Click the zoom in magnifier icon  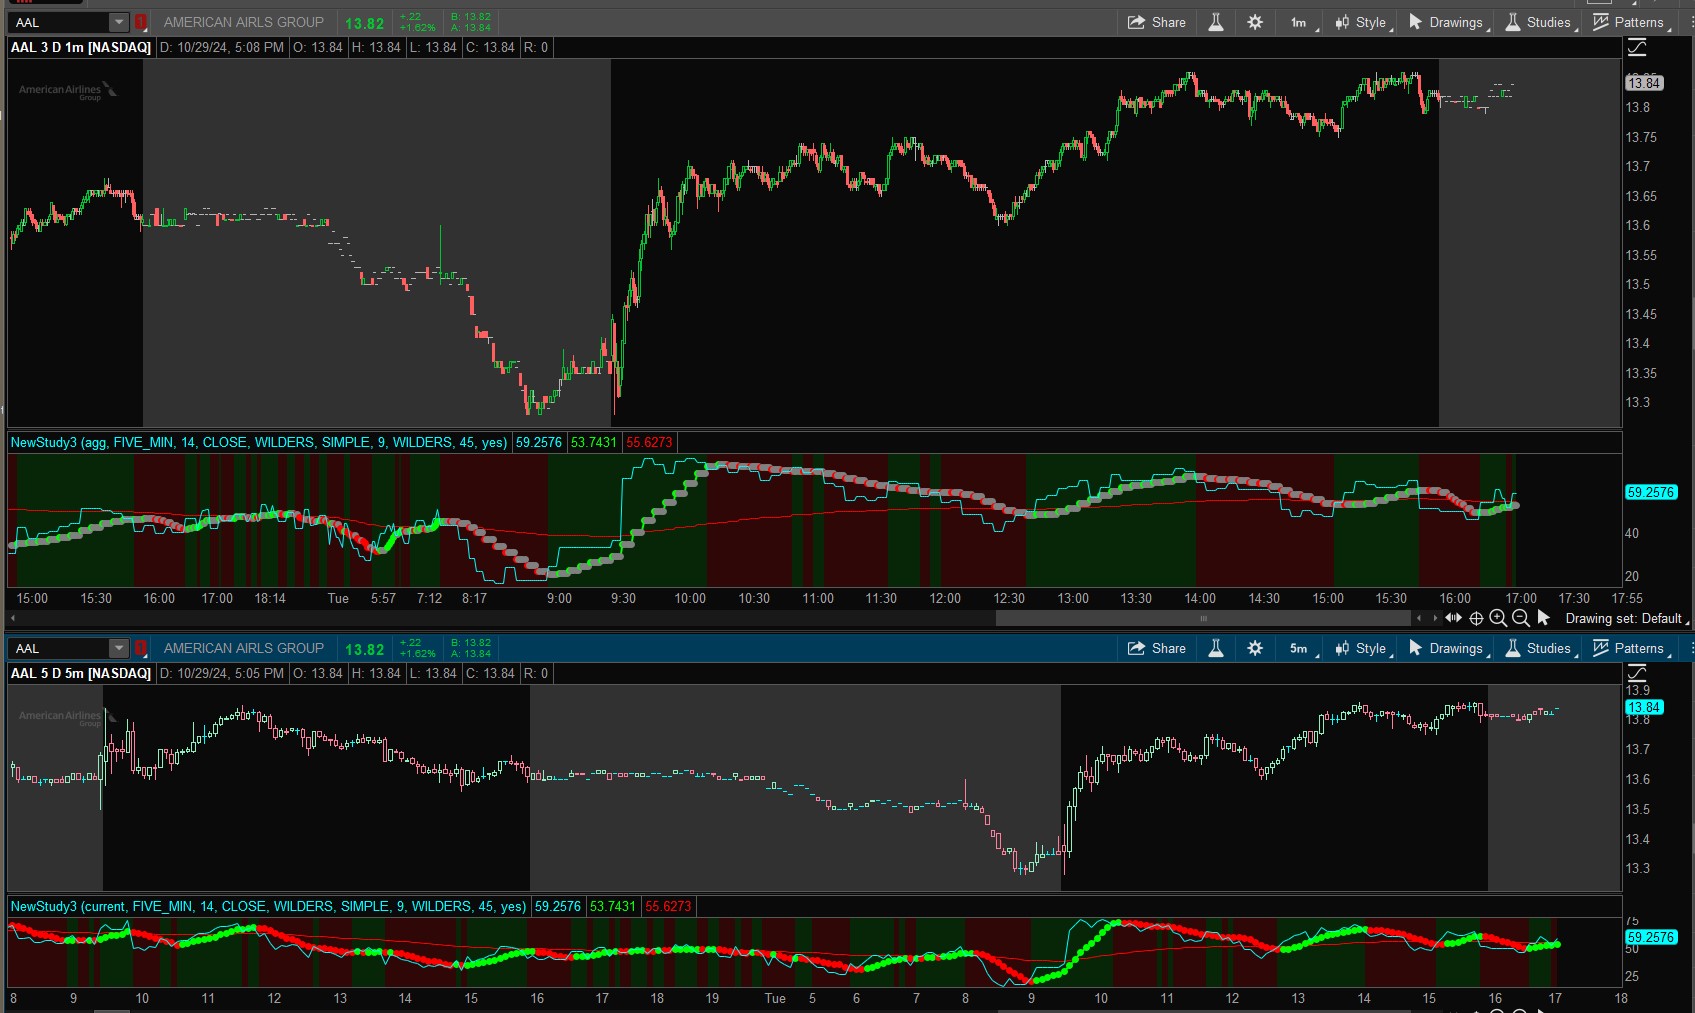(1498, 618)
